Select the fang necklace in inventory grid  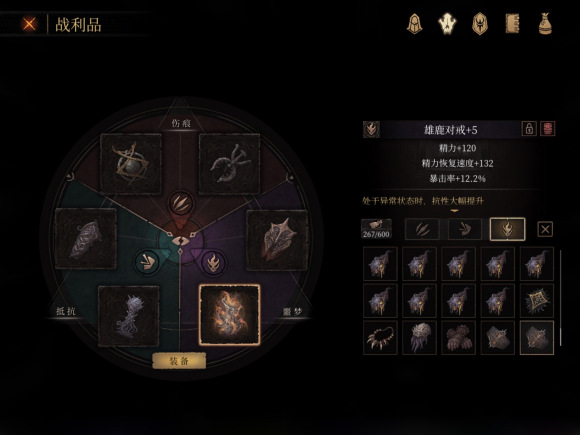[380, 338]
